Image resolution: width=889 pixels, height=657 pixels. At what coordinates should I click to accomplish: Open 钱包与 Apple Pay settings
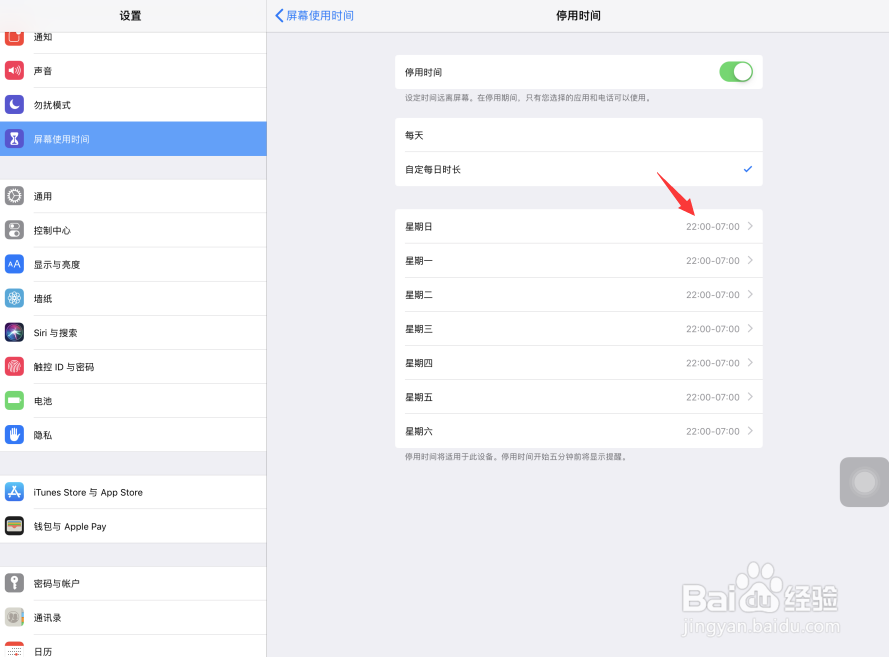133,526
